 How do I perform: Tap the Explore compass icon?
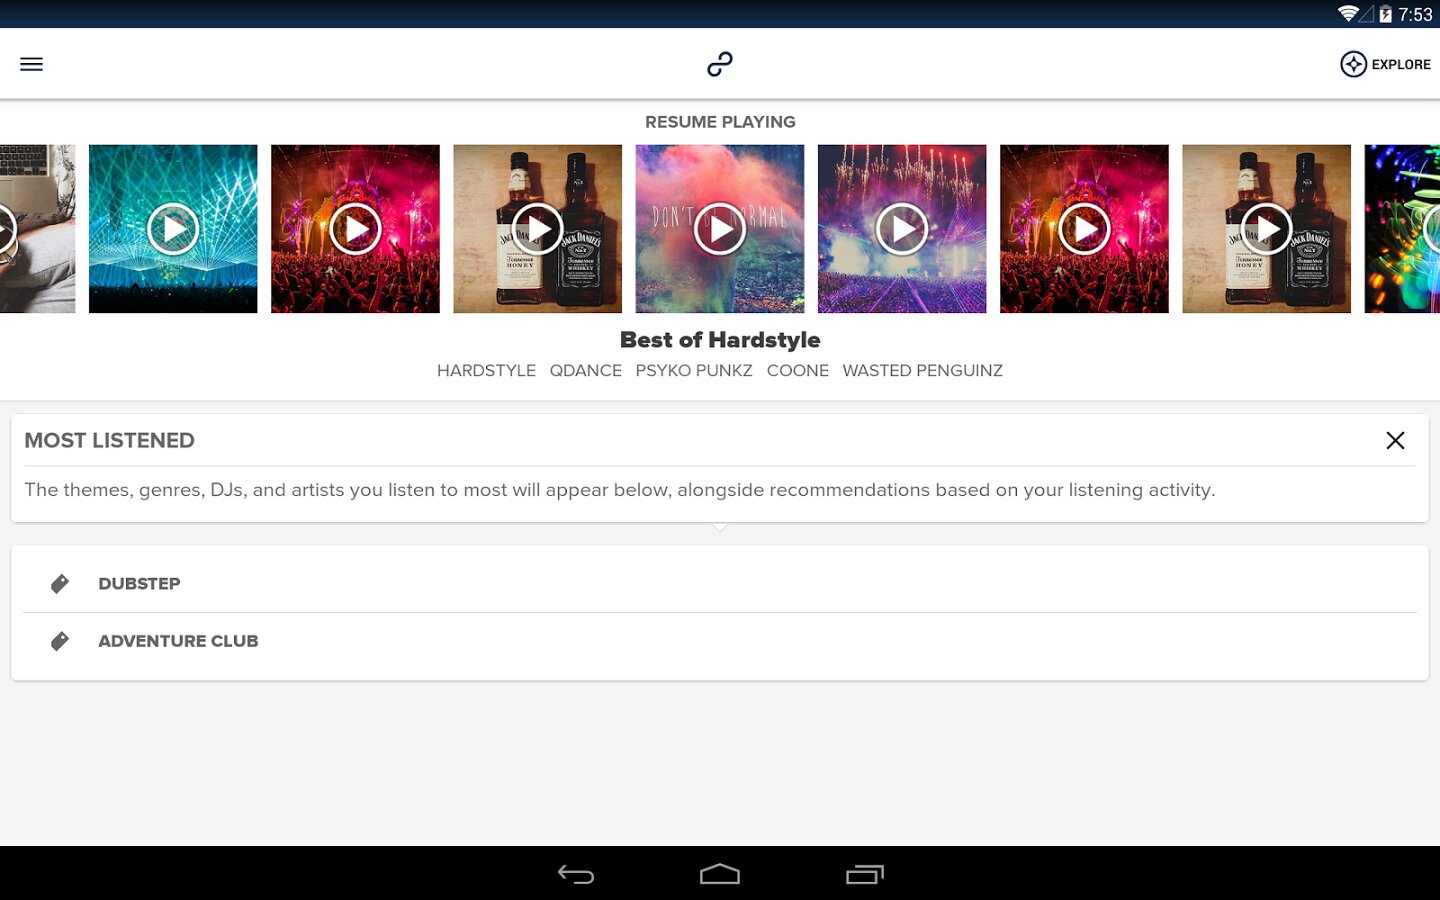pos(1353,64)
